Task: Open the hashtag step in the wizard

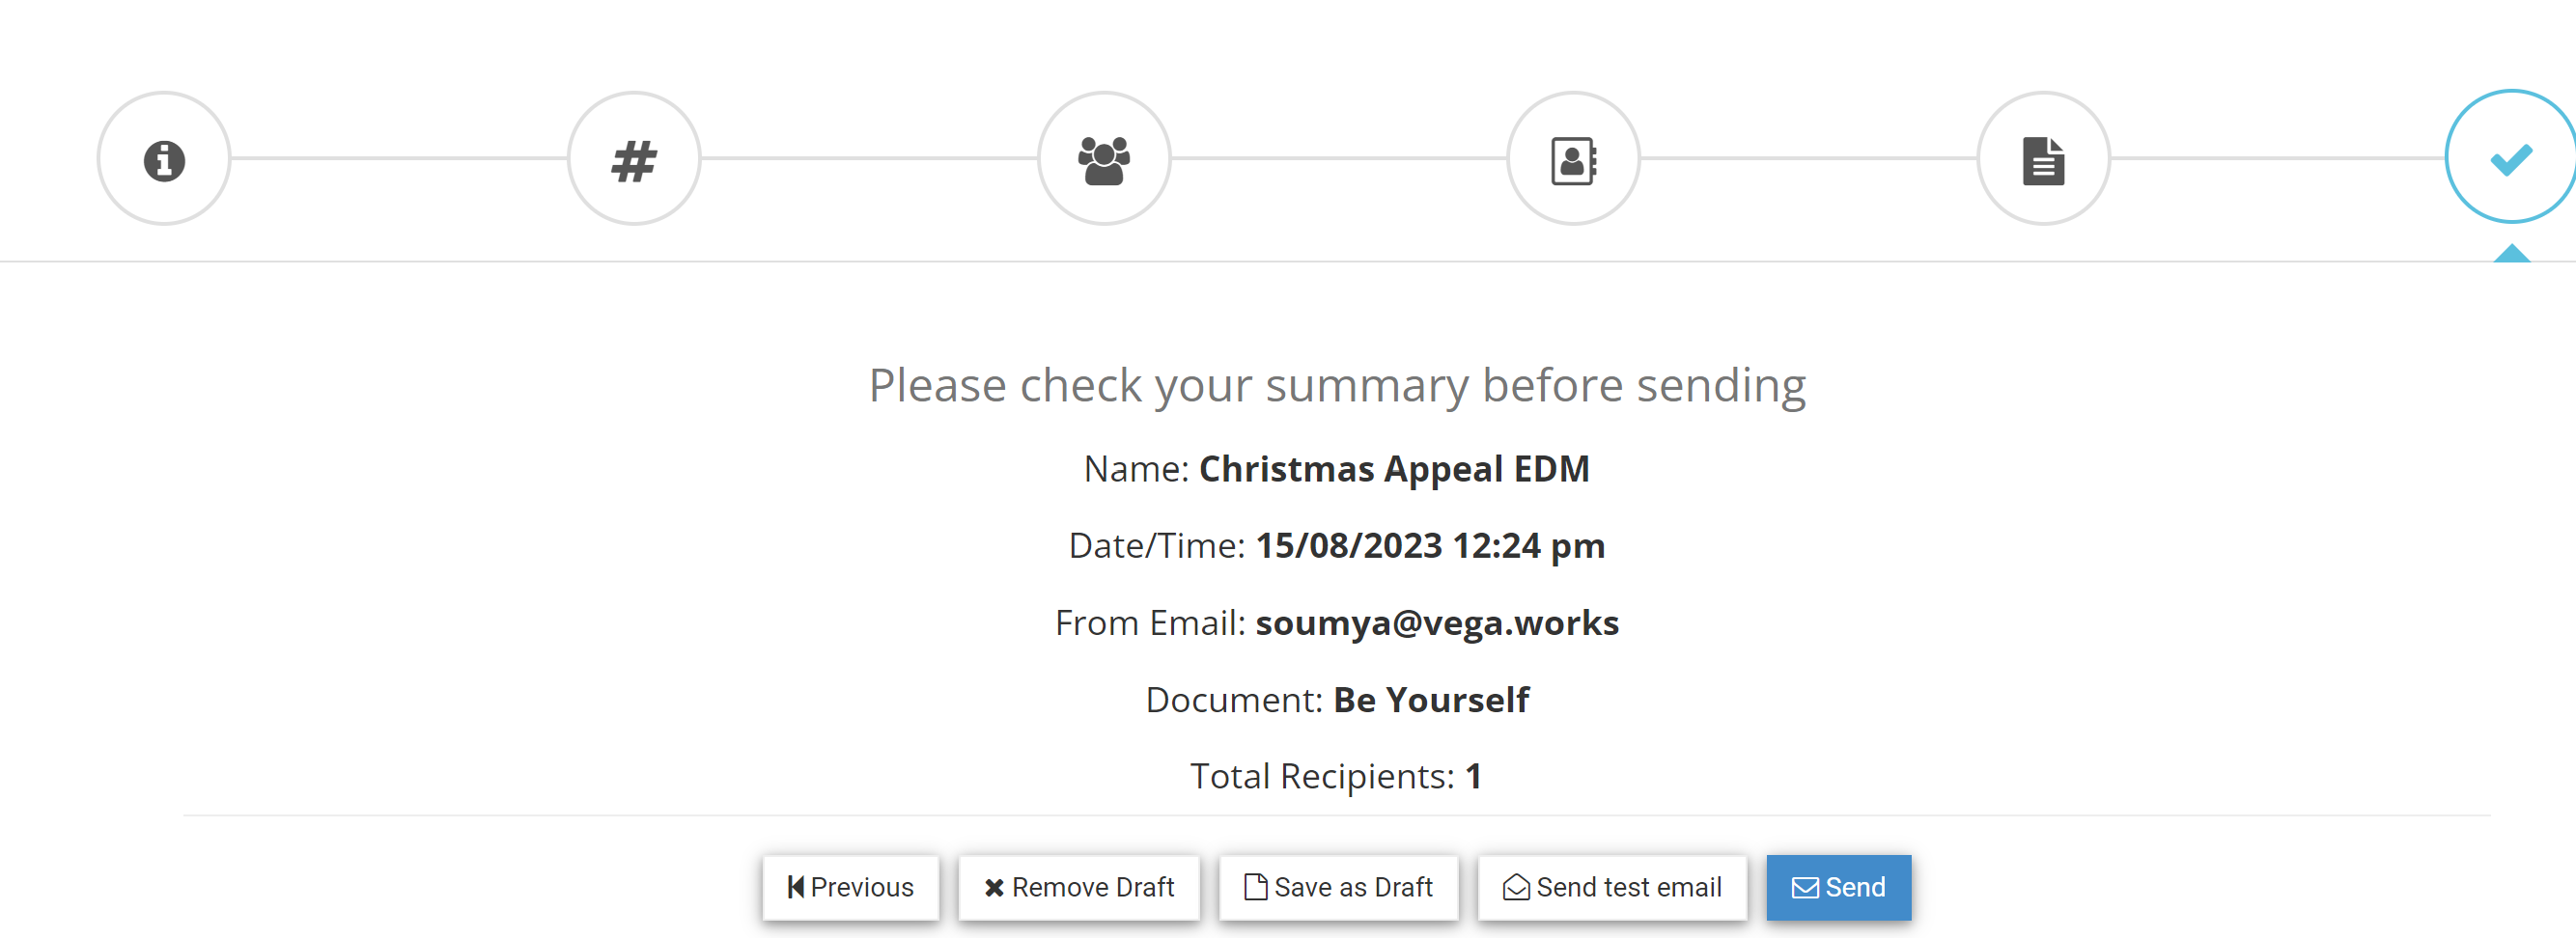Action: [634, 159]
